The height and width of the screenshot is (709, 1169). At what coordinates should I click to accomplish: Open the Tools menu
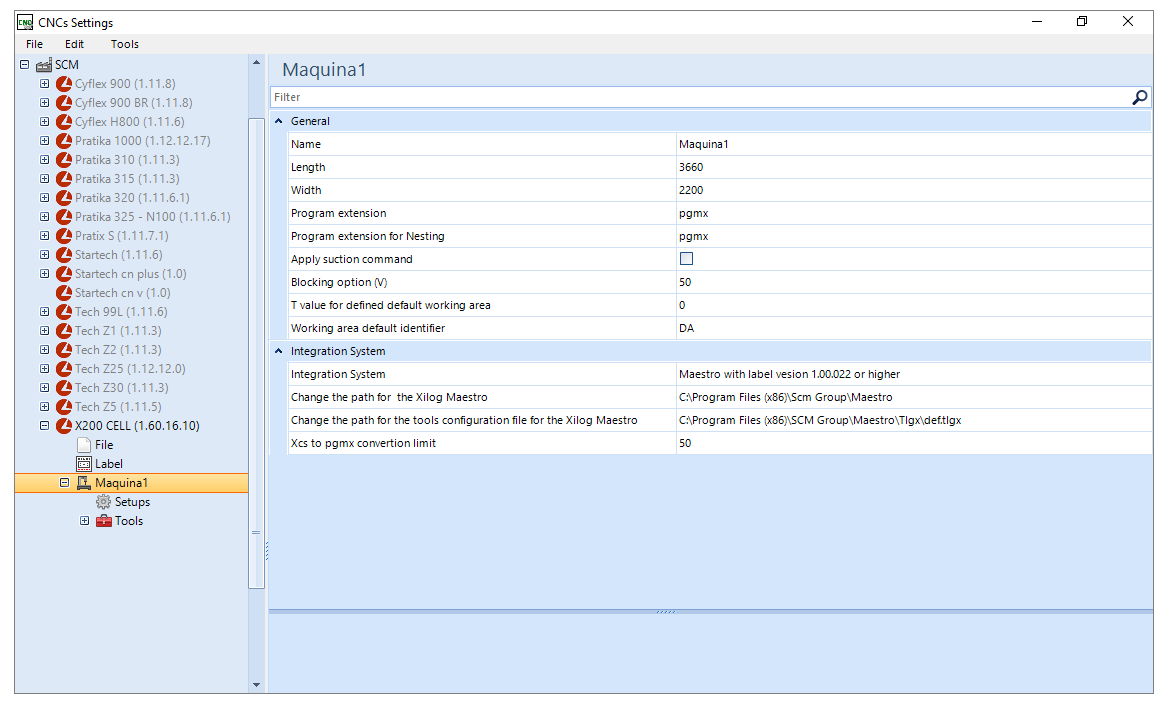pos(125,44)
